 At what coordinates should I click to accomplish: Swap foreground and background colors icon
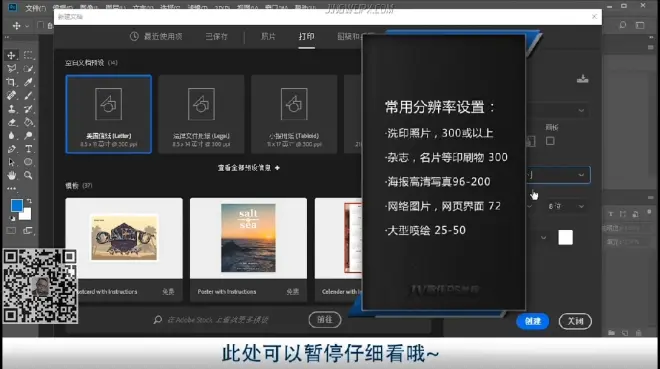pos(29,201)
